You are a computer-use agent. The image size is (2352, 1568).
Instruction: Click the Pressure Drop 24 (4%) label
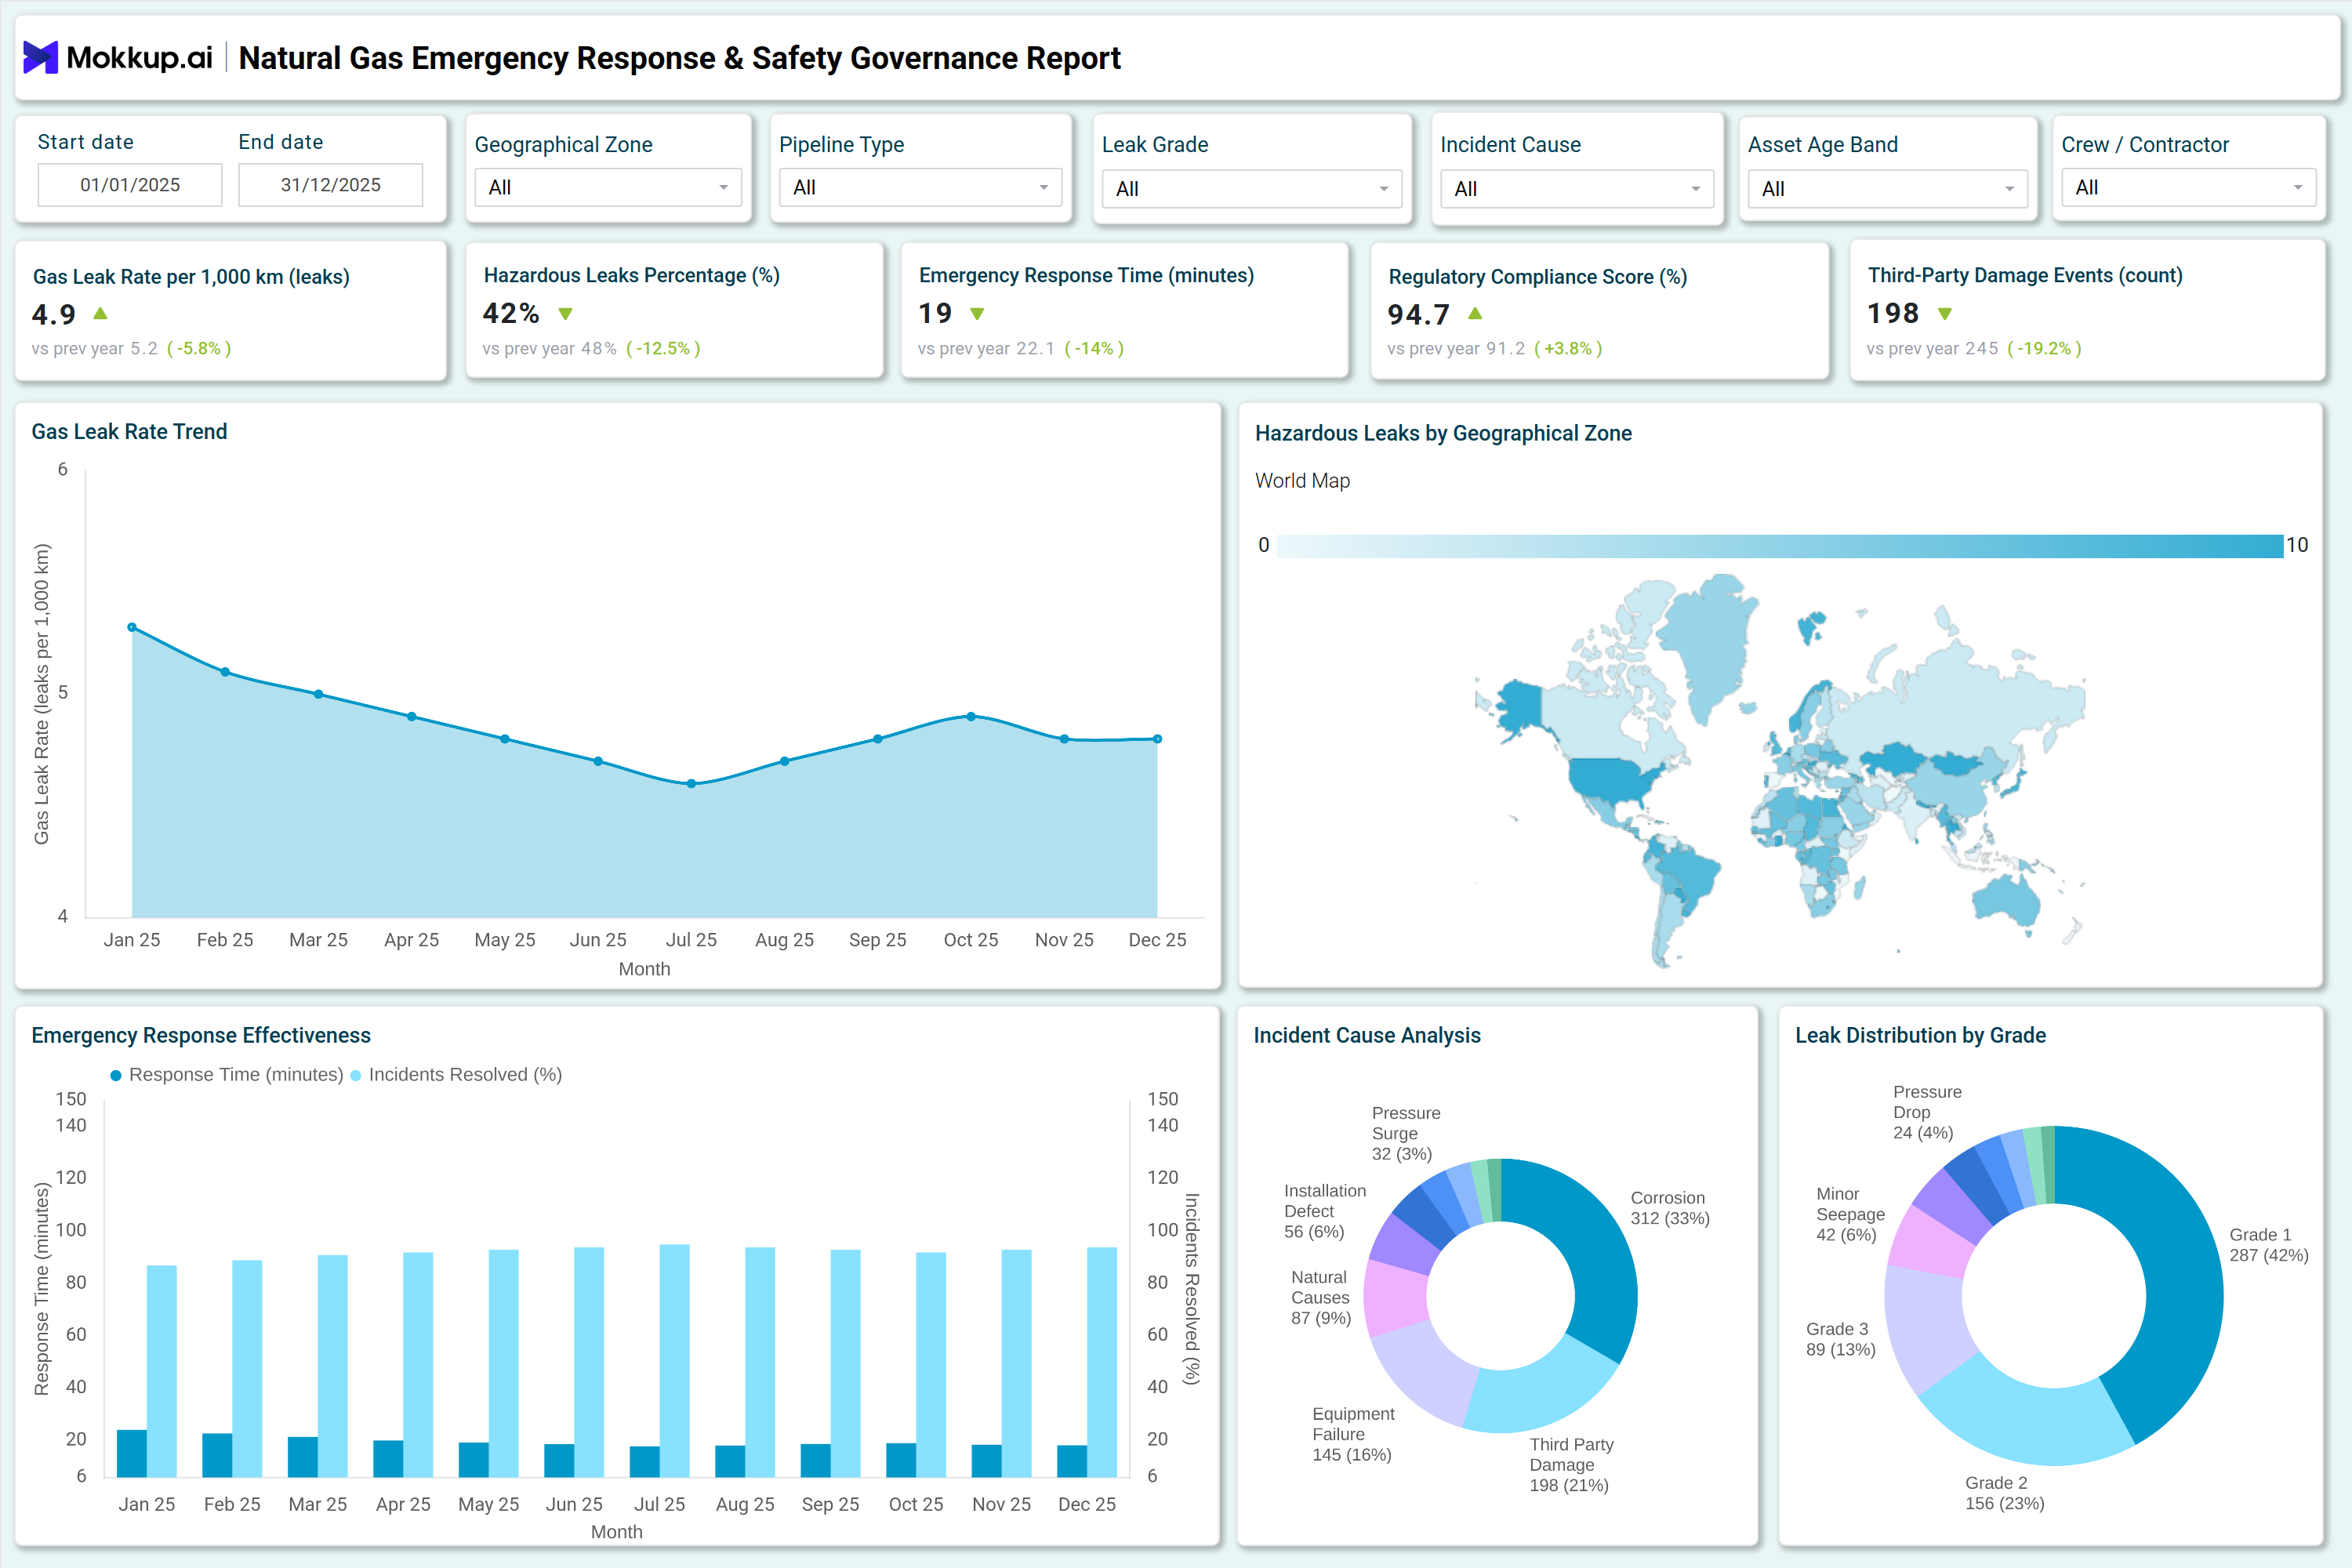point(1927,1112)
